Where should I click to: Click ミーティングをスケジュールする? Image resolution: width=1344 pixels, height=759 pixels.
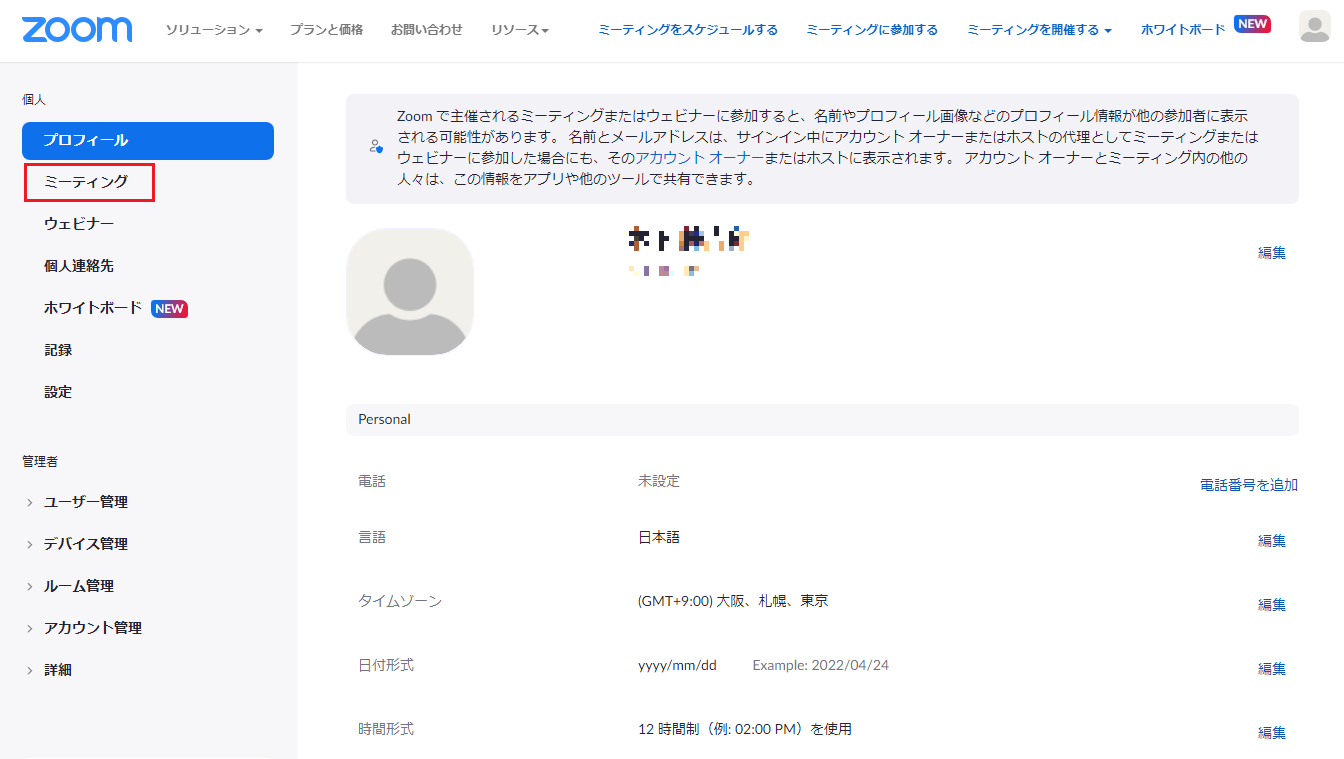click(688, 30)
